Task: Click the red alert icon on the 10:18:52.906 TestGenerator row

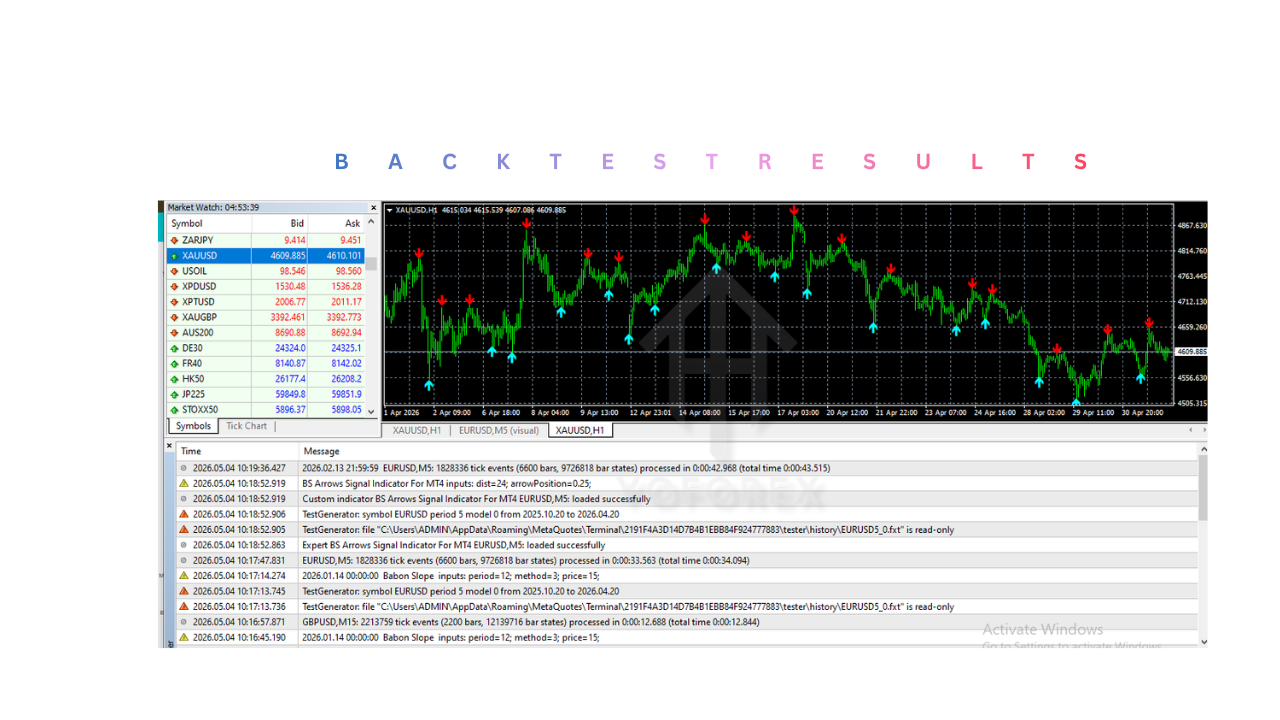Action: point(183,514)
